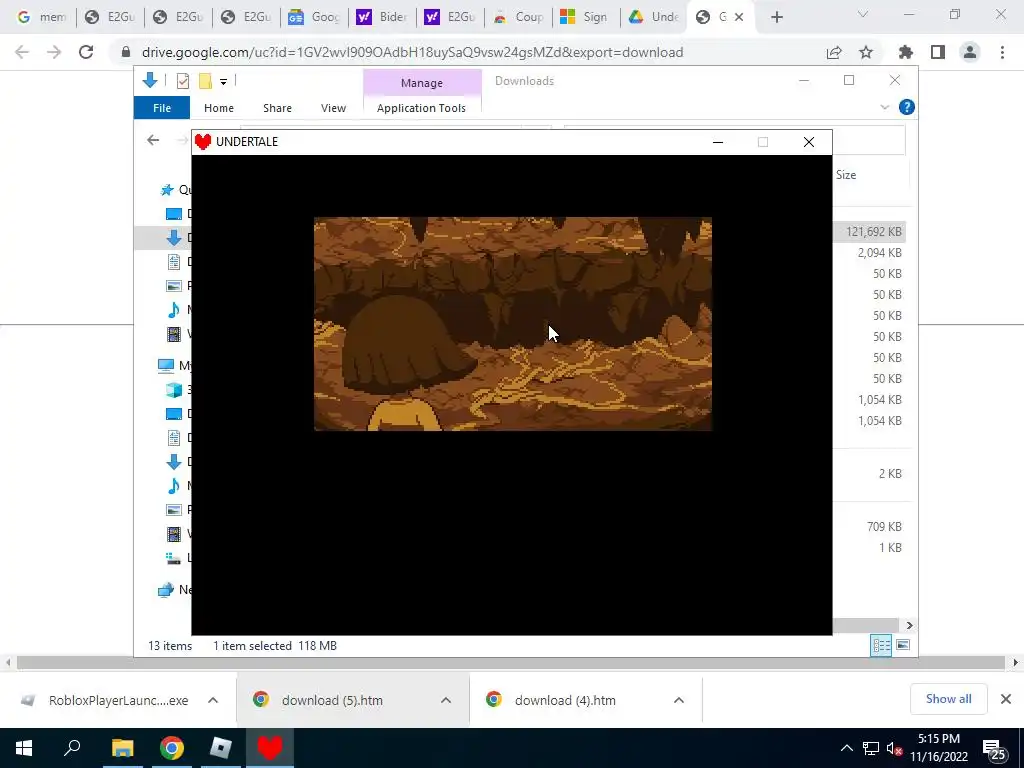
Task: Open Chrome three-dot menu
Action: (1002, 52)
